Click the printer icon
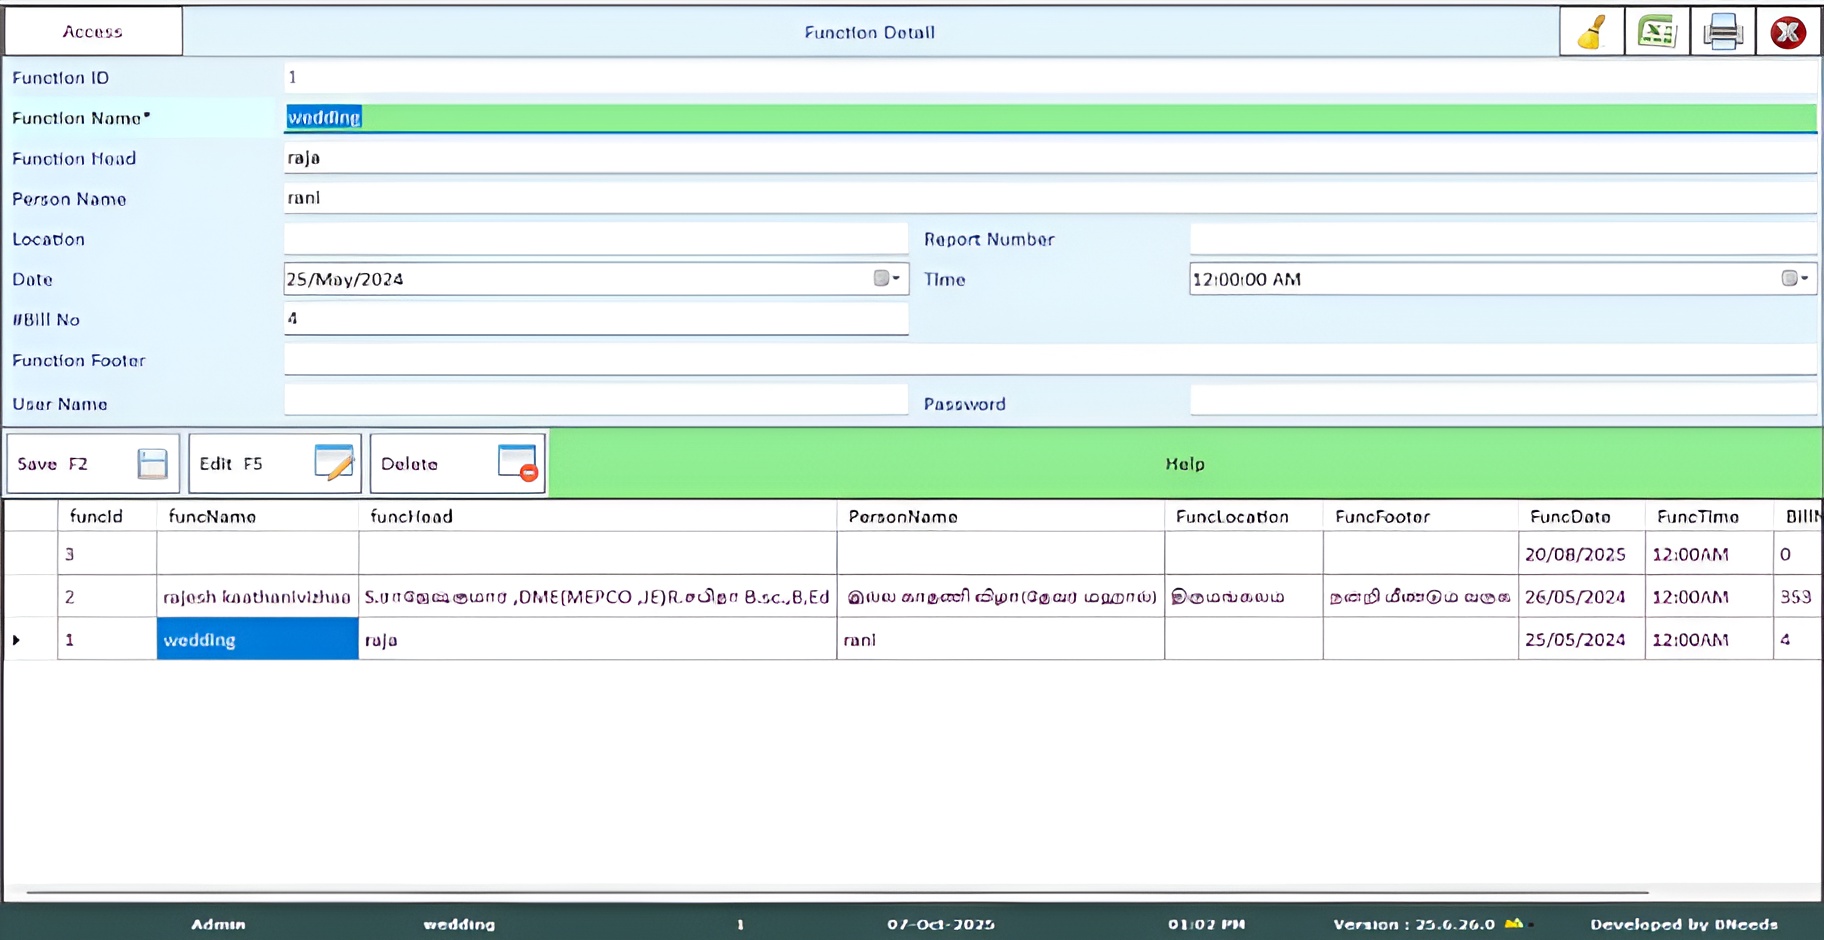This screenshot has width=1824, height=940. tap(1722, 32)
